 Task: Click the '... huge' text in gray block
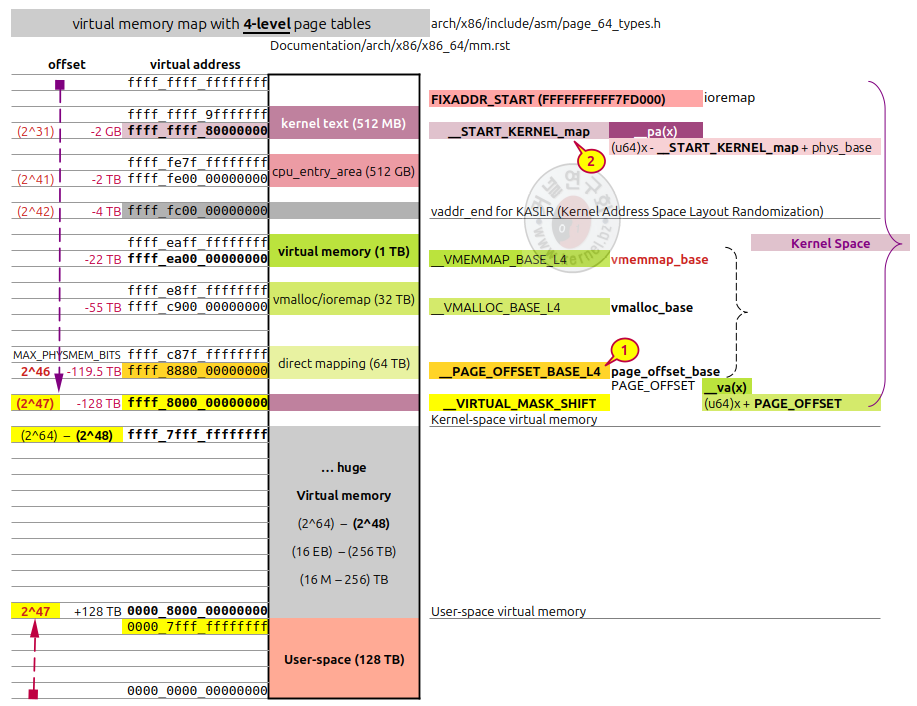pyautogui.click(x=344, y=467)
